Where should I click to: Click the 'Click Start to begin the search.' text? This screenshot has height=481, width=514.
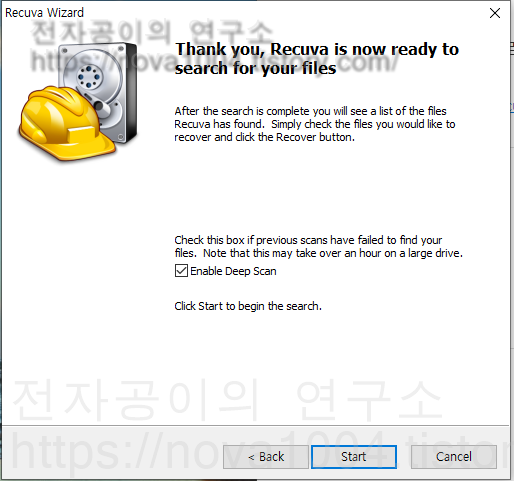[248, 306]
